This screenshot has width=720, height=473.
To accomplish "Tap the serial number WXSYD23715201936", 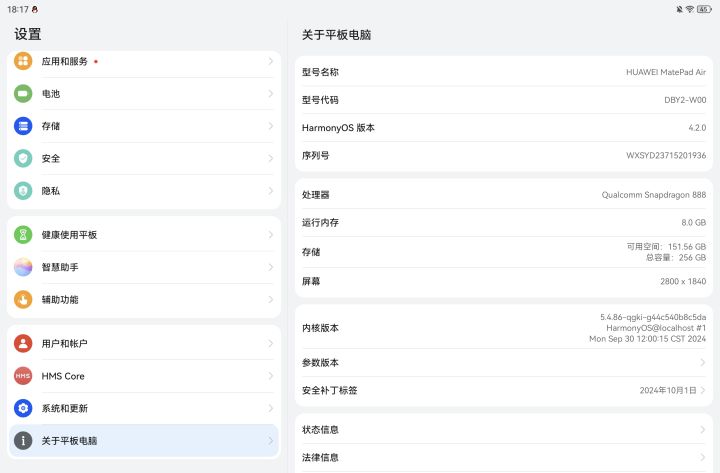I will pos(666,155).
